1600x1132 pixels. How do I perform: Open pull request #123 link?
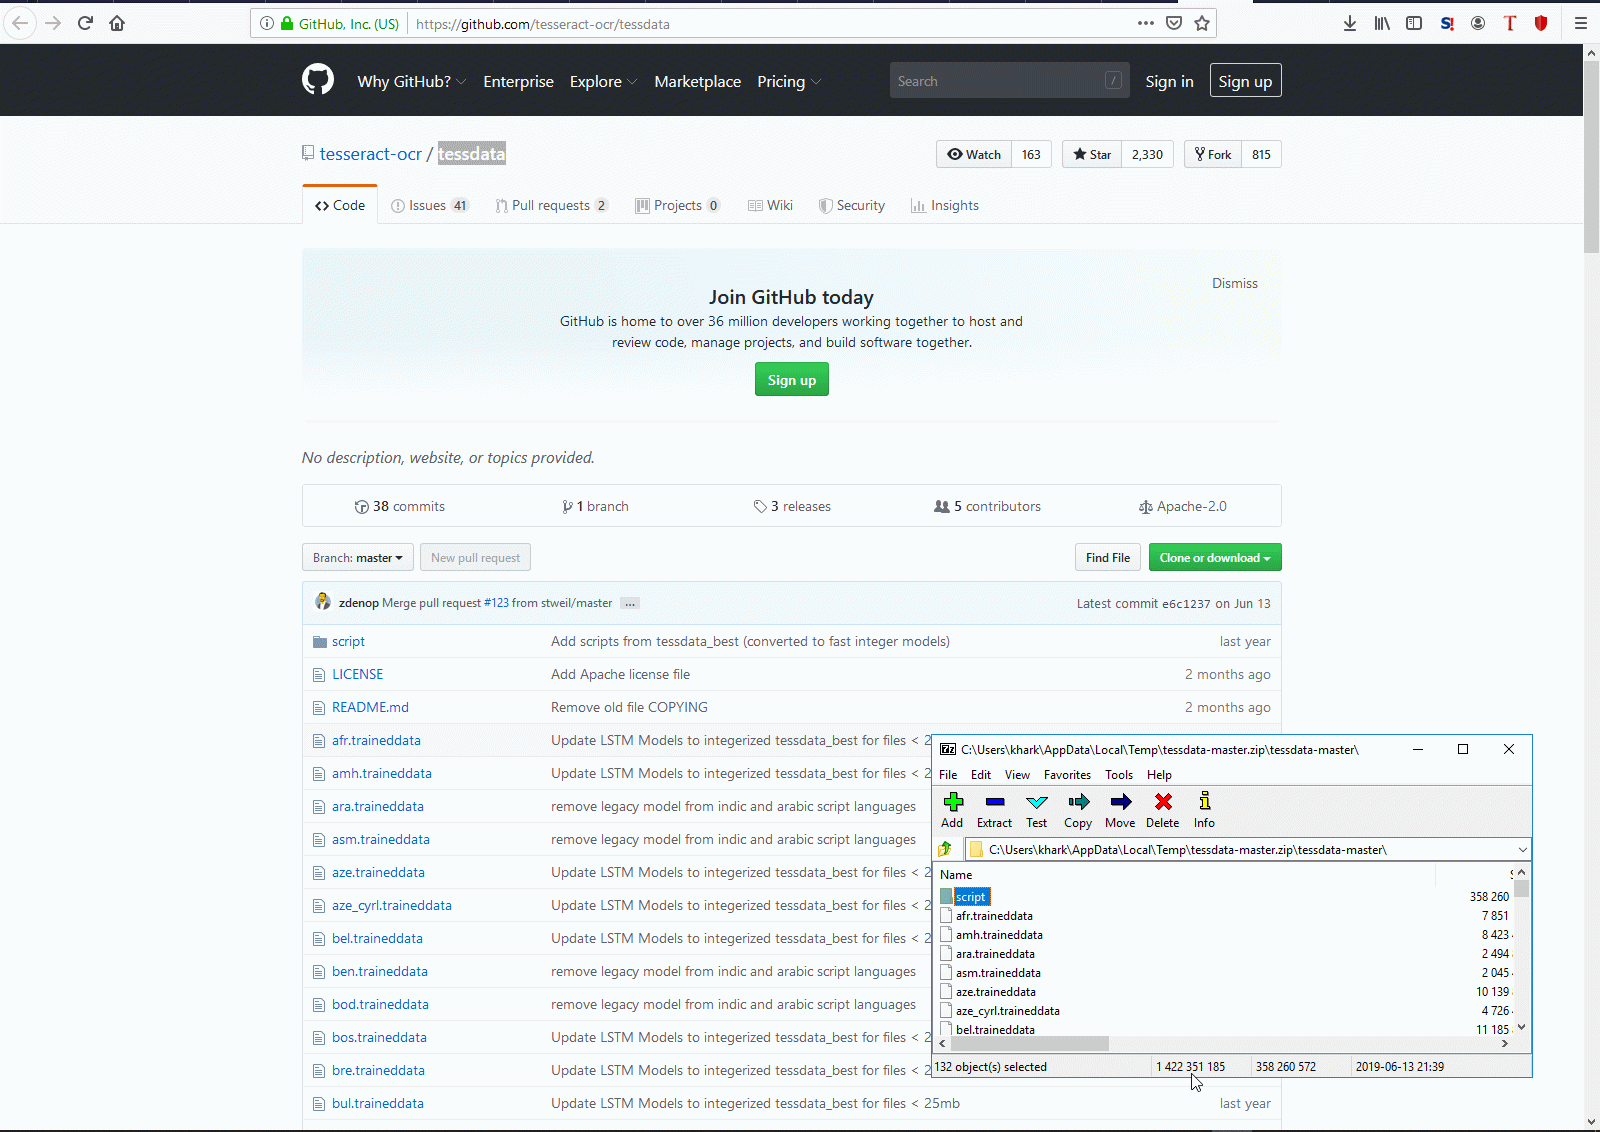click(x=496, y=603)
